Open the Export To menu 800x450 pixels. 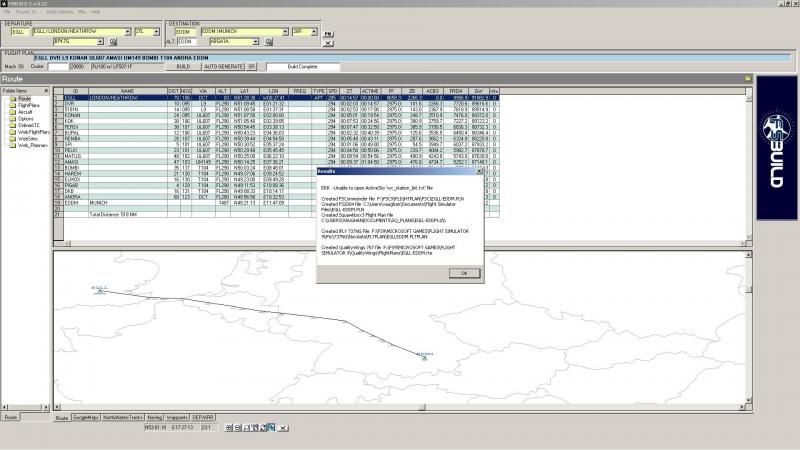26,11
